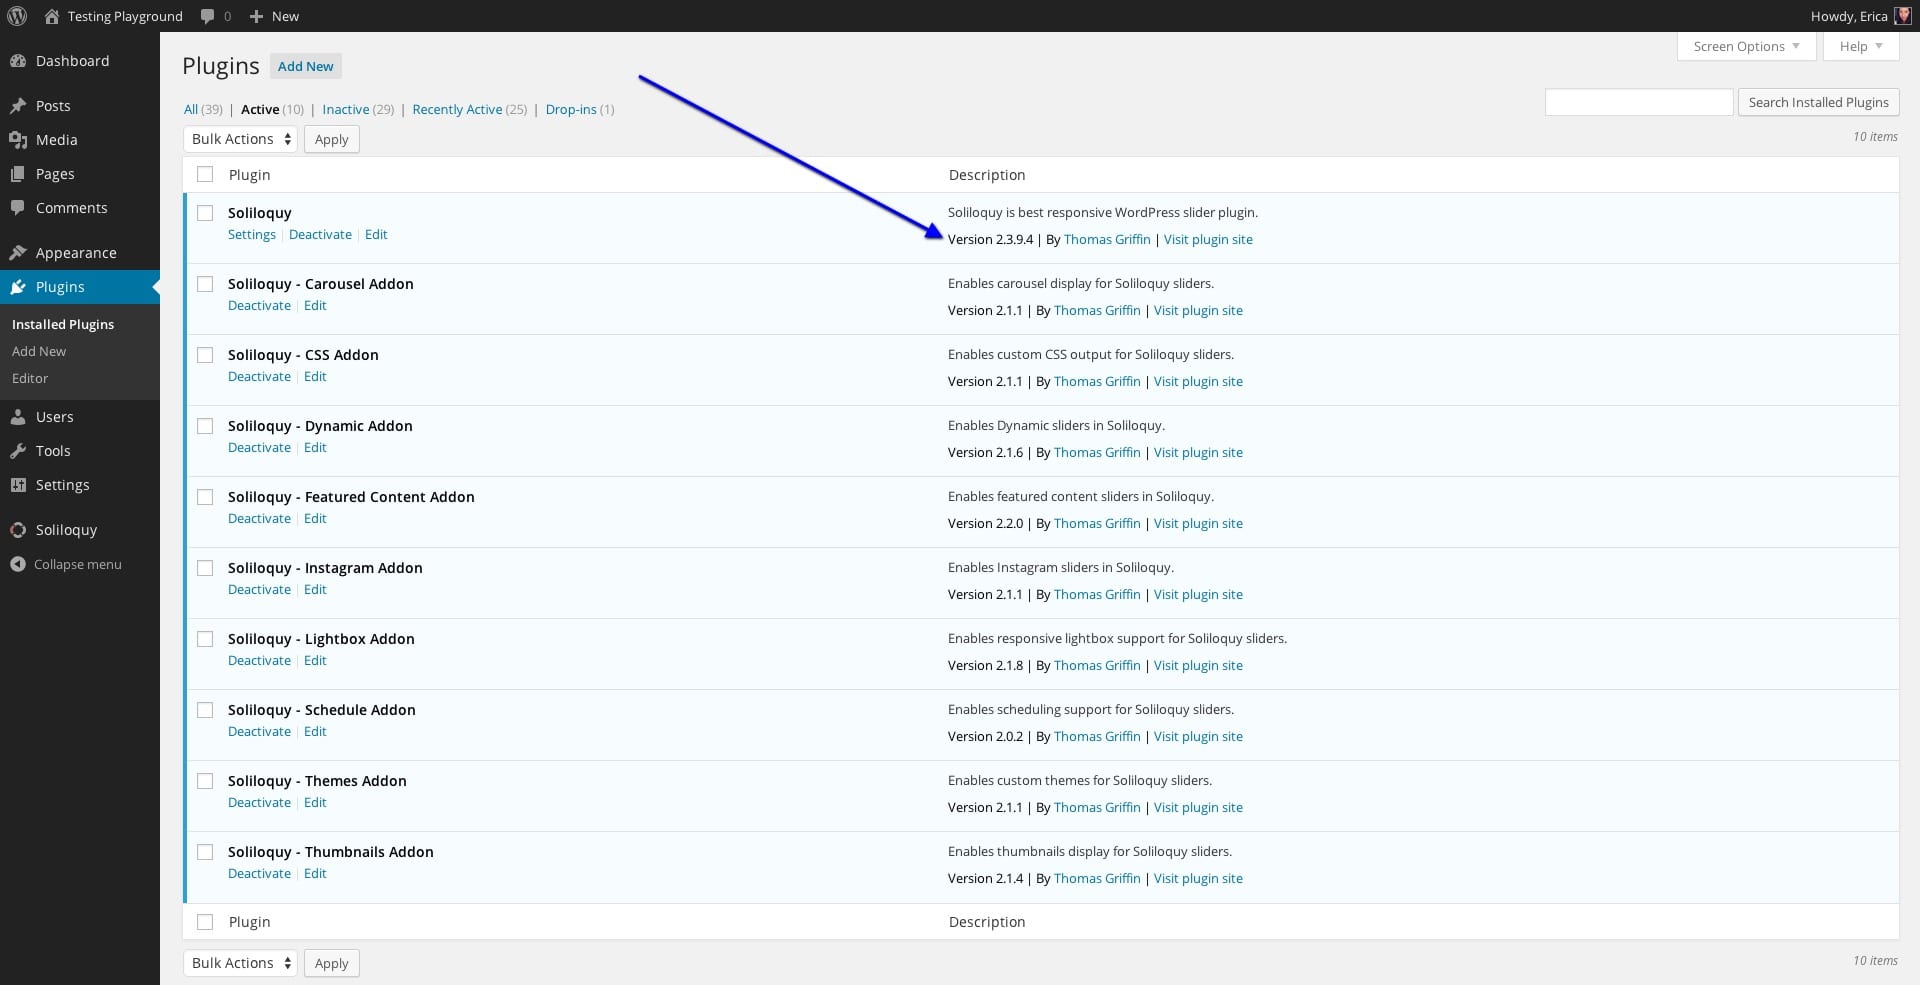Click the plus icon beside New
This screenshot has height=985, width=1920.
tap(256, 16)
